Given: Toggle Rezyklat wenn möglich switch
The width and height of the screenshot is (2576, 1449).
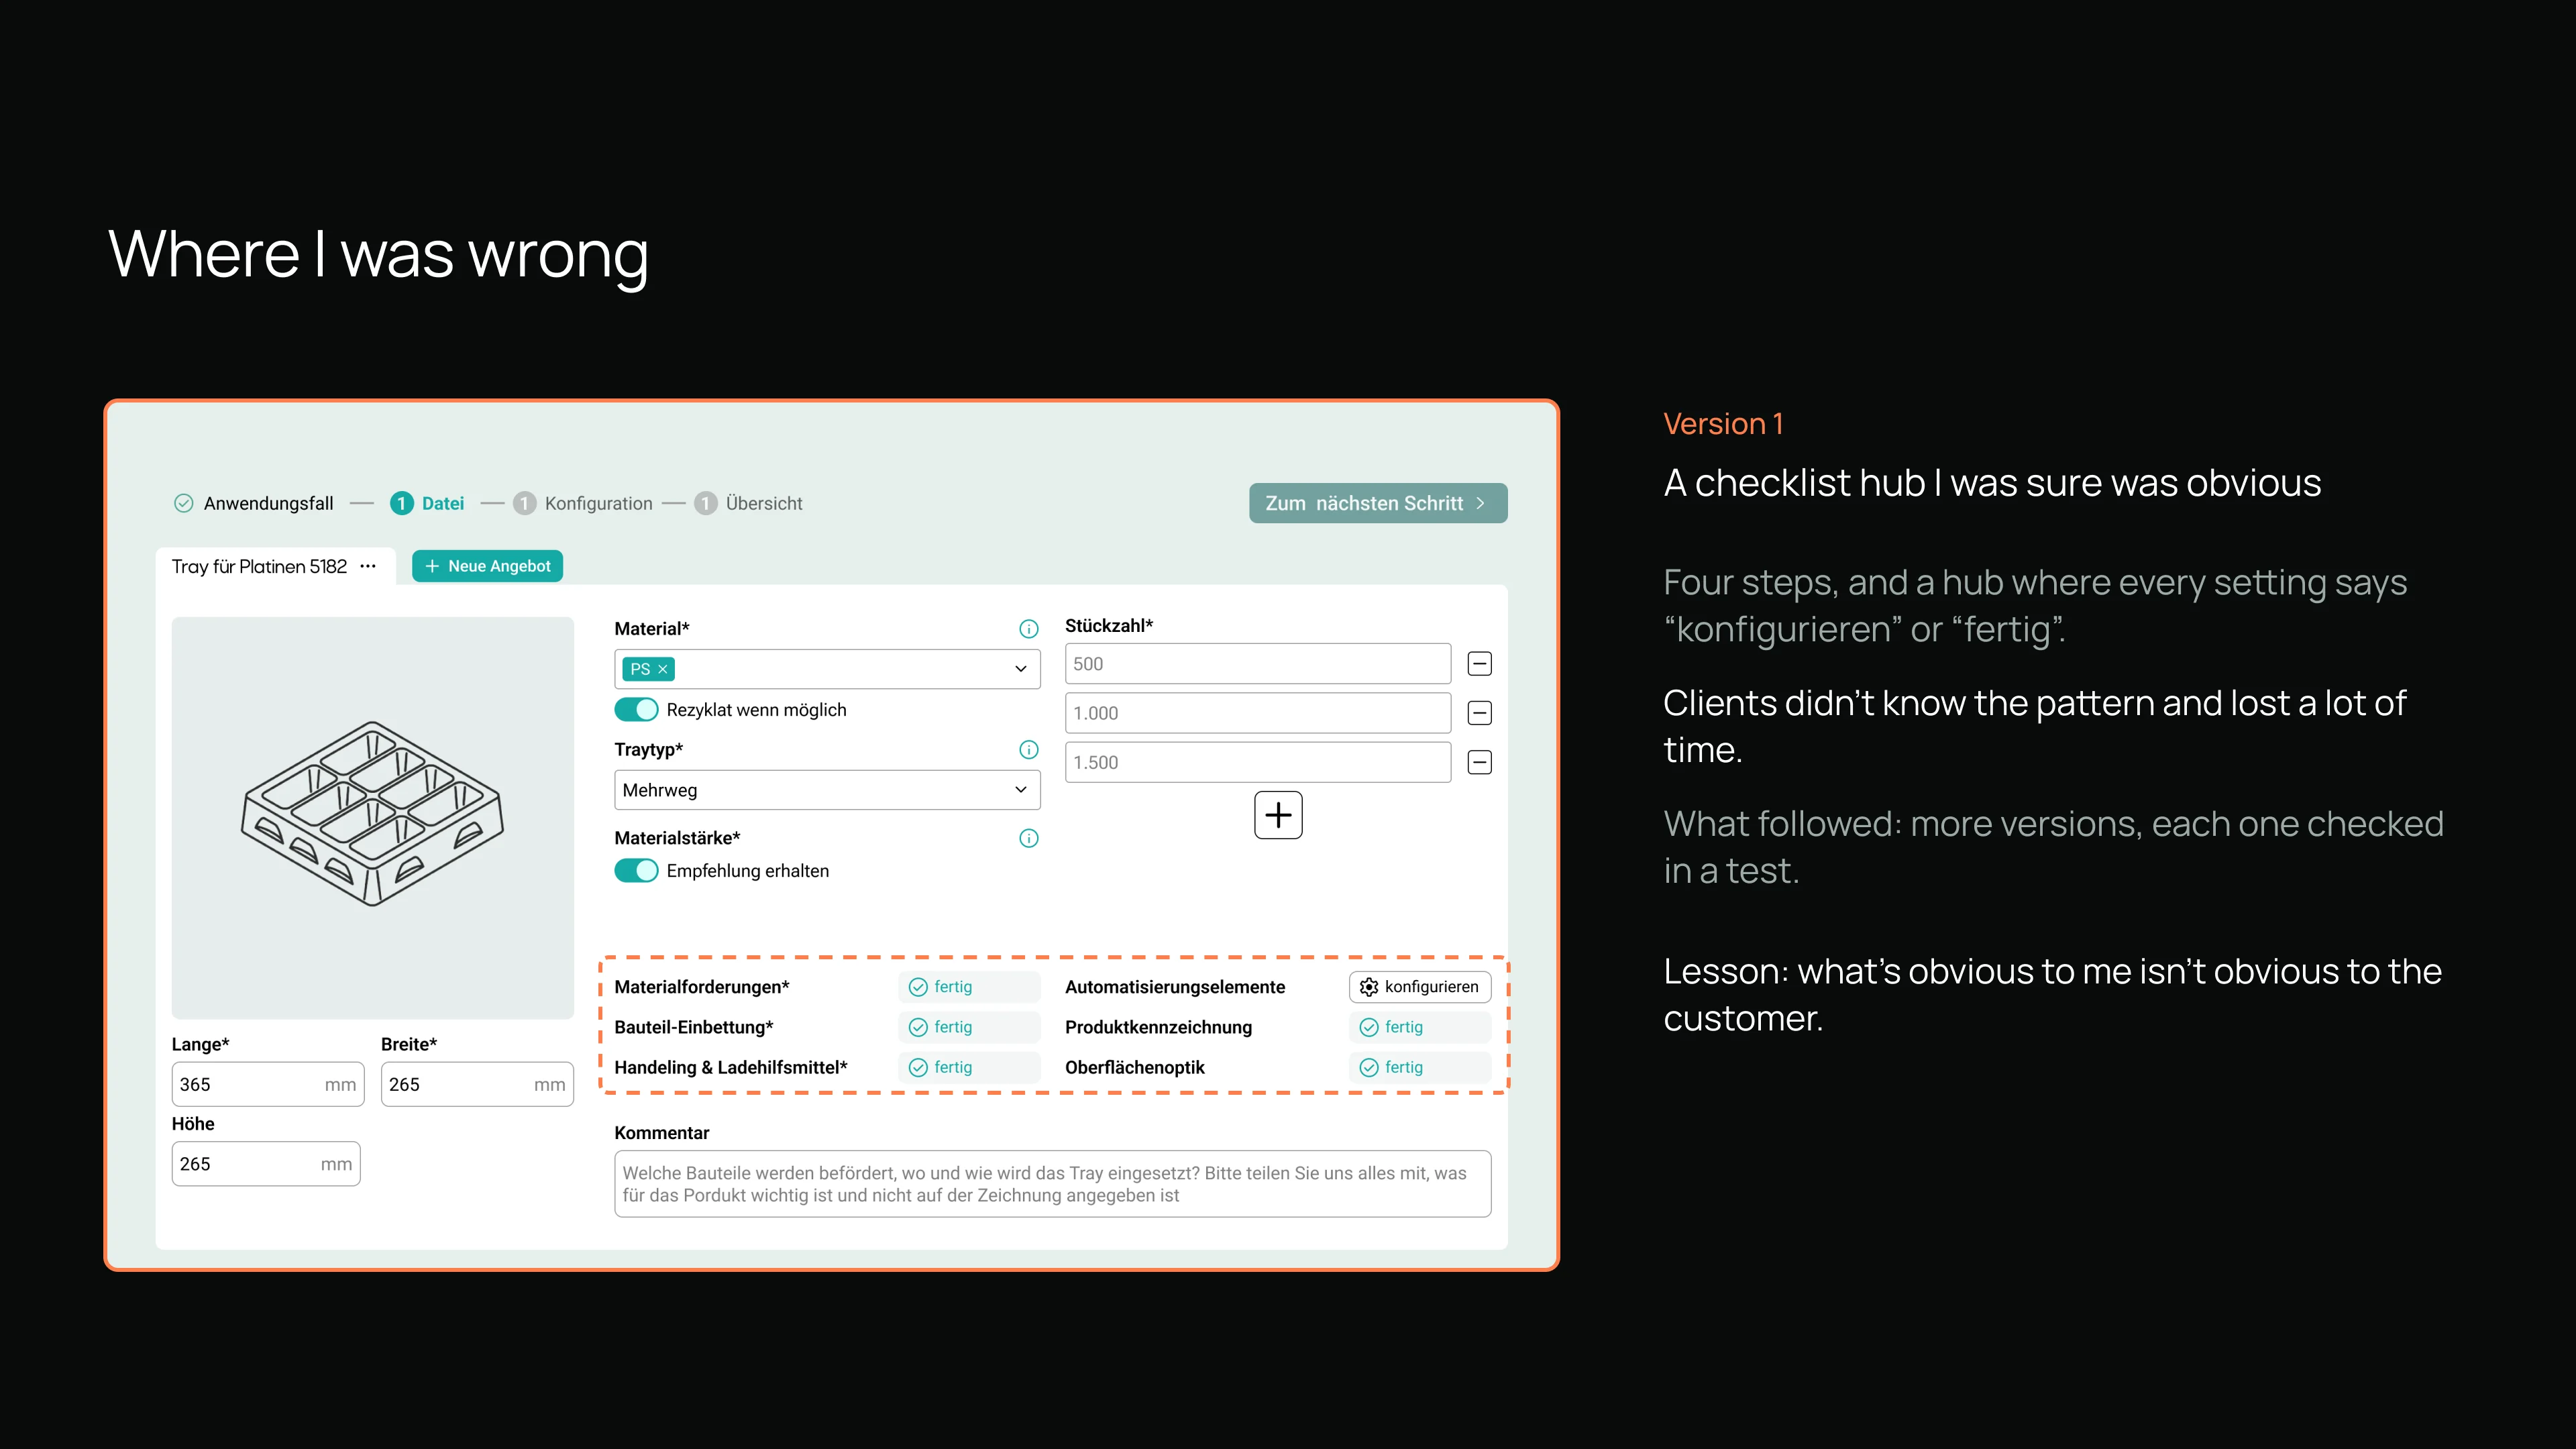Looking at the screenshot, I should [x=636, y=710].
